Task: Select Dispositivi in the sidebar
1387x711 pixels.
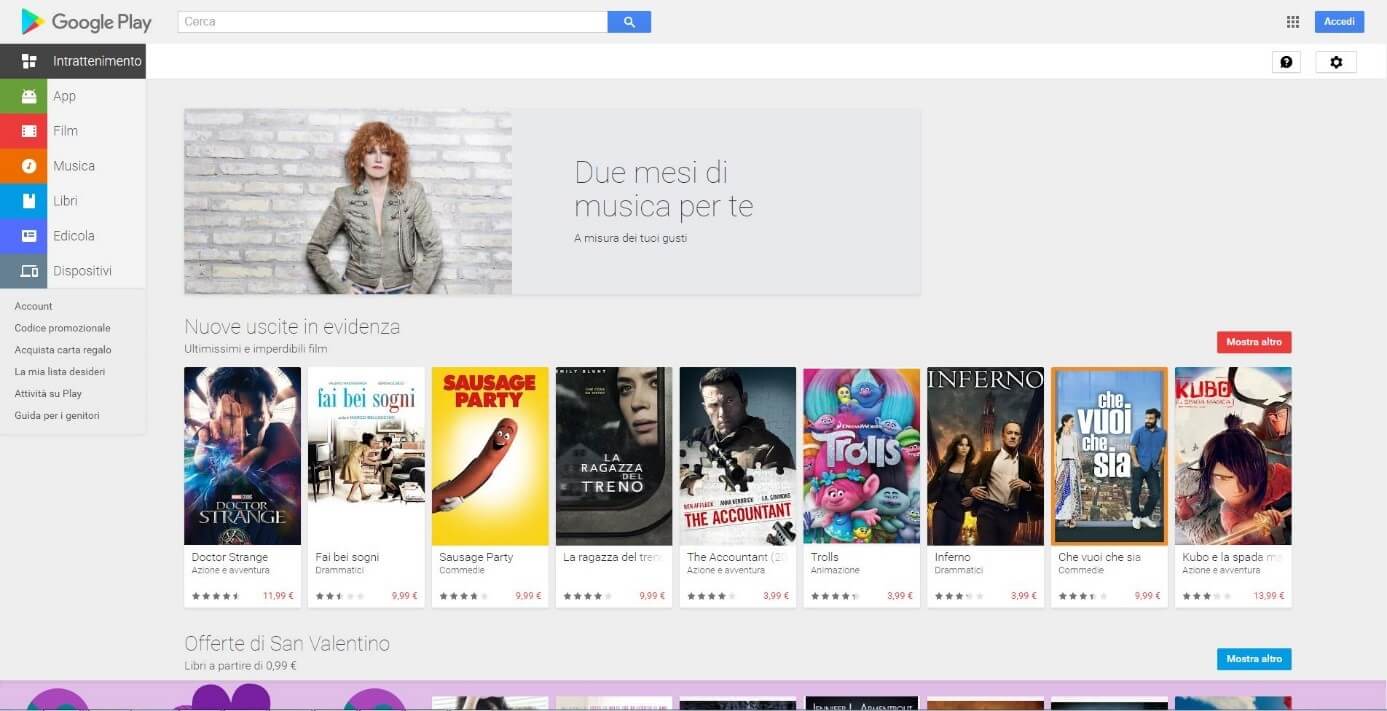Action: pyautogui.click(x=73, y=271)
